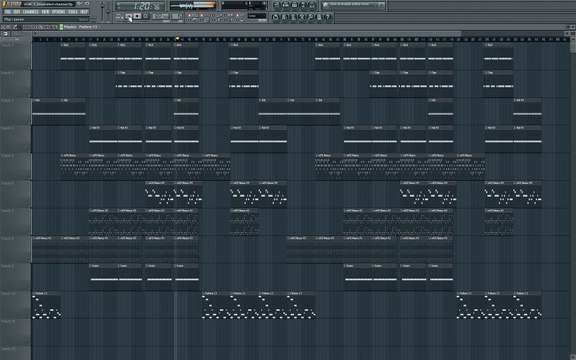Viewport: 576px width, 360px height.
Task: Open the HELP menu
Action: point(84,12)
